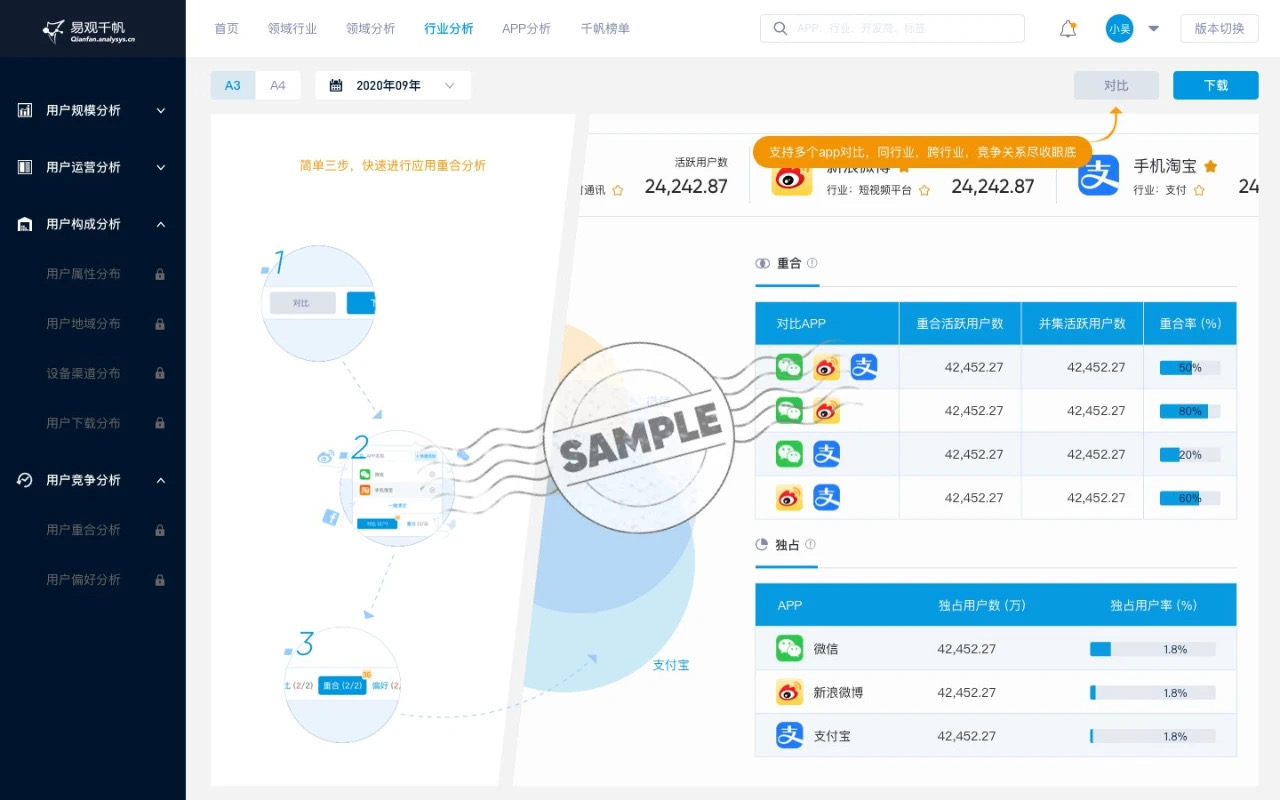Viewport: 1280px width, 800px height.
Task: Click the 微信 1.8% exclusive rate bar
Action: pos(1153,649)
